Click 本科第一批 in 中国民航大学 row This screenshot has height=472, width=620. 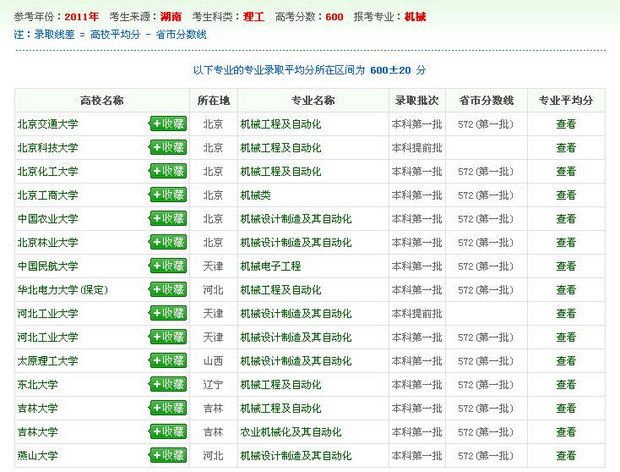417,266
